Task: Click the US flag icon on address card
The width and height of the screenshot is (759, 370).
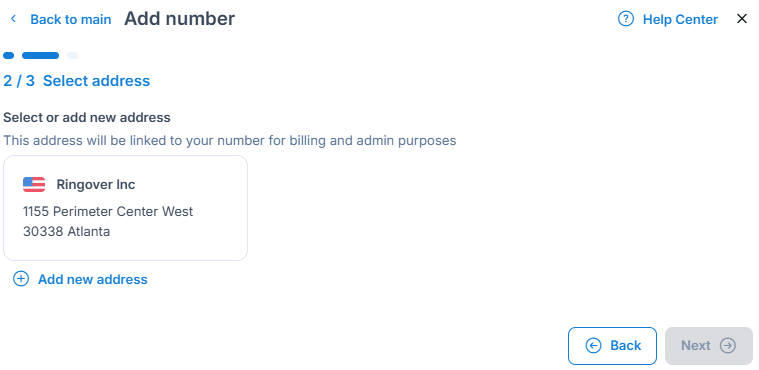Action: point(34,185)
